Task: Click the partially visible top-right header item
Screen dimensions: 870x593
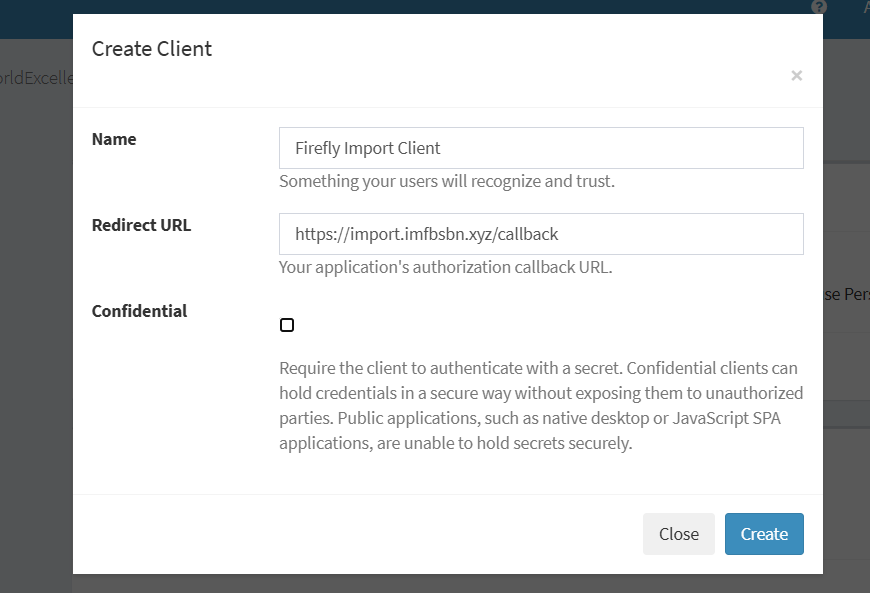Action: coord(865,7)
